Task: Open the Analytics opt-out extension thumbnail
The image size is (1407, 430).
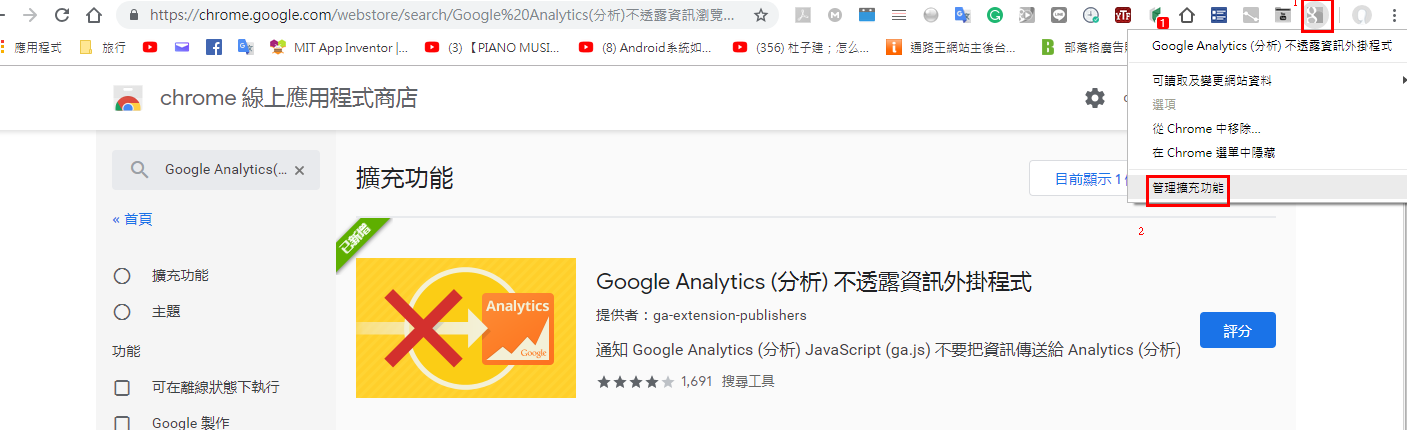Action: tap(466, 328)
